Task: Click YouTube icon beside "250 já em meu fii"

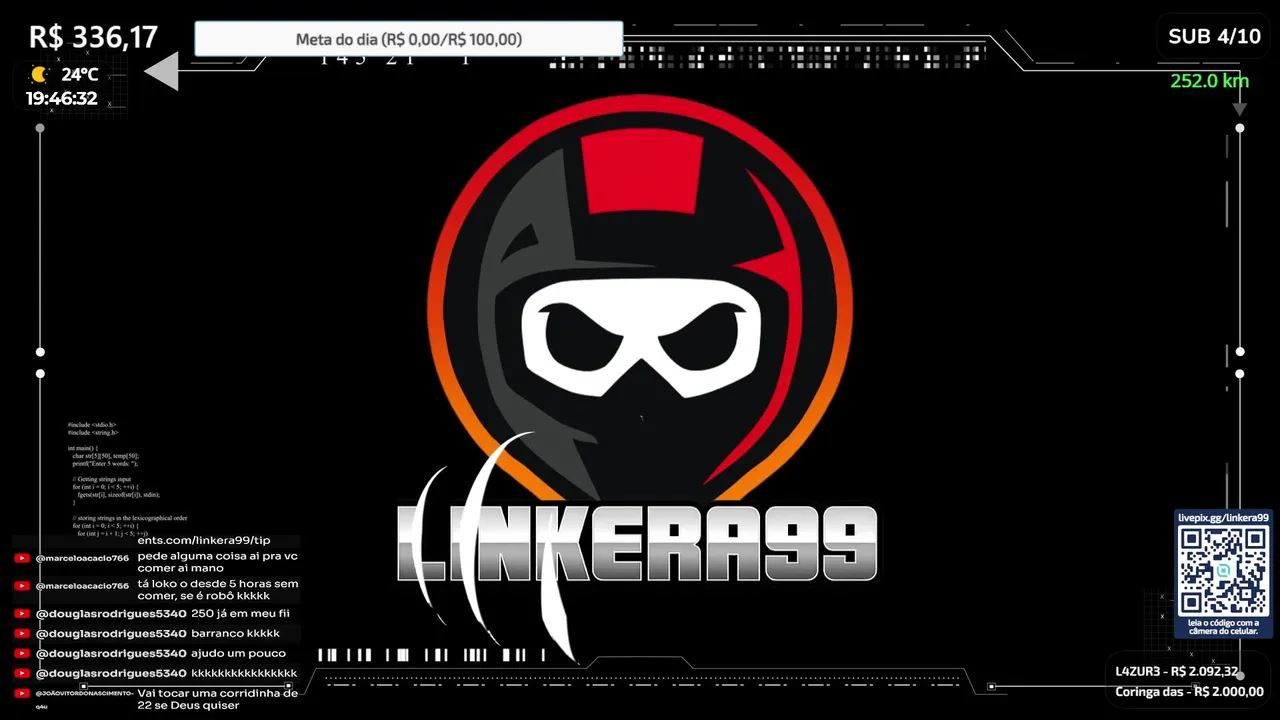Action: click(x=22, y=614)
